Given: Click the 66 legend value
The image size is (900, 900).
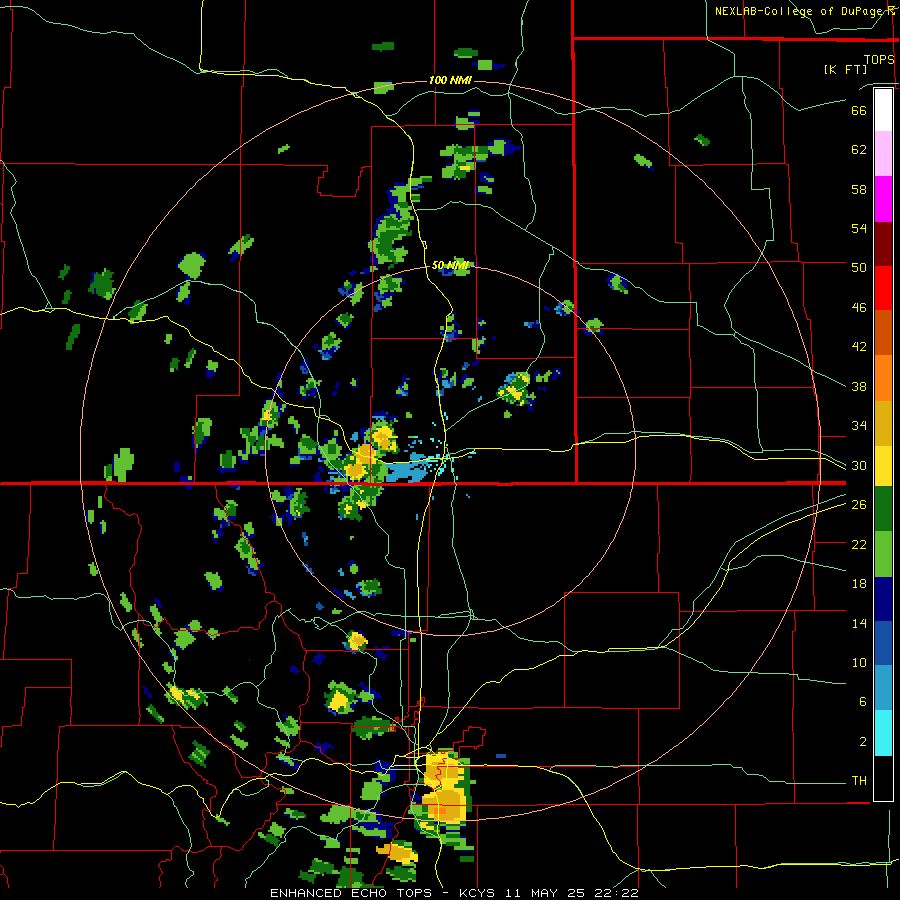Looking at the screenshot, I should pos(859,110).
